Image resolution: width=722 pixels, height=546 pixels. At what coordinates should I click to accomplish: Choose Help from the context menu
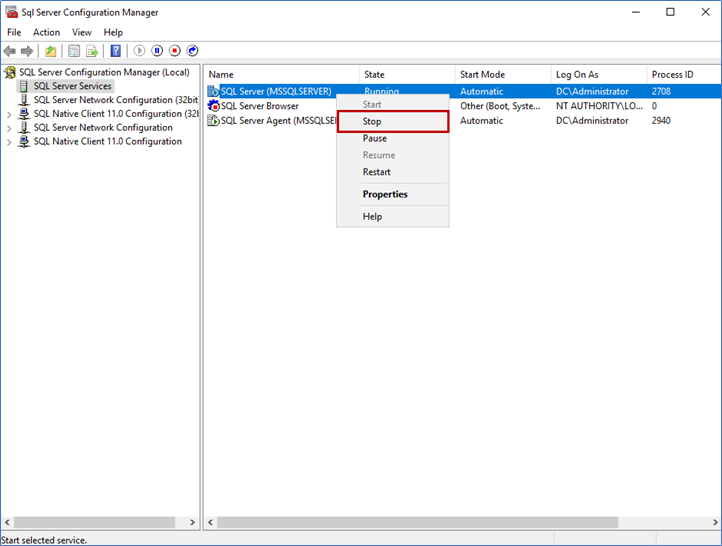coord(393,216)
